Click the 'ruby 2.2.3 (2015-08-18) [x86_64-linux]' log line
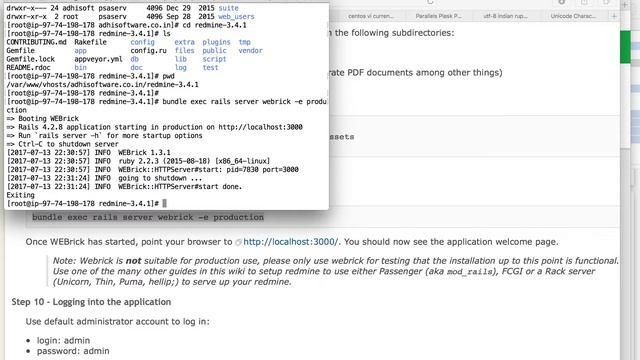This screenshot has width=640, height=360. coord(138,161)
